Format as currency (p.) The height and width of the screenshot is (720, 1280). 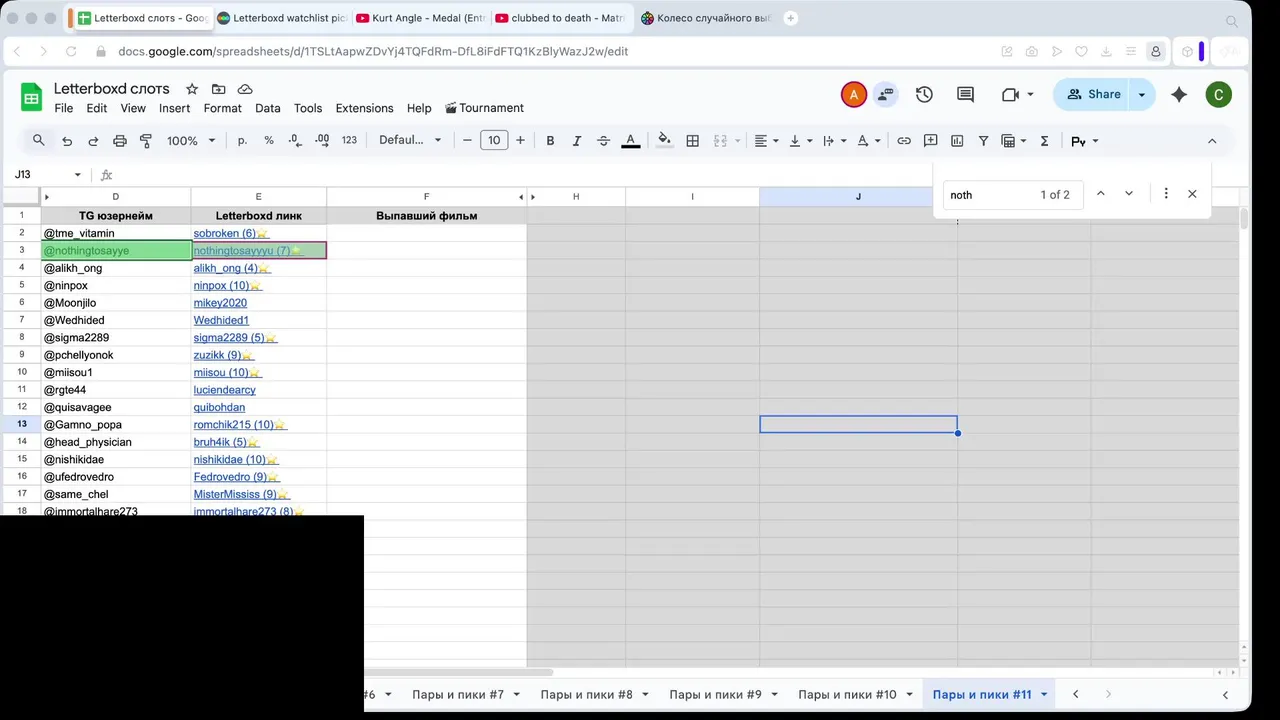[242, 141]
